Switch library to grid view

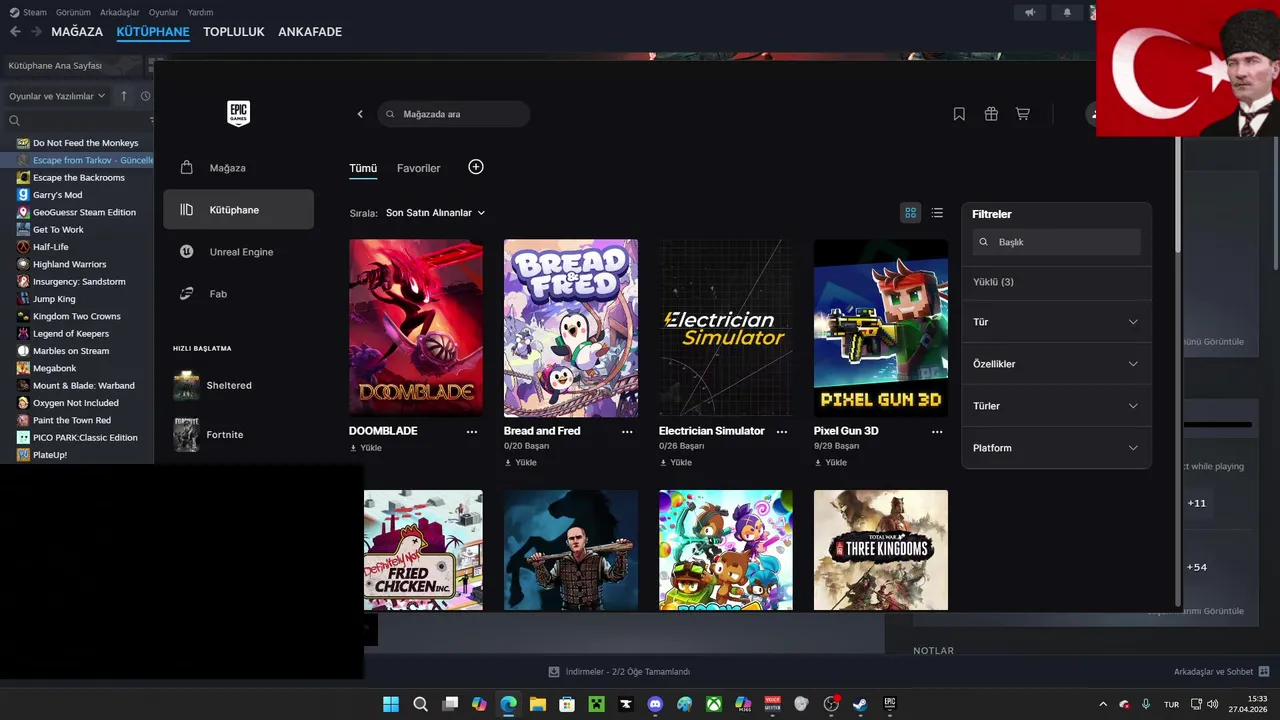(910, 213)
